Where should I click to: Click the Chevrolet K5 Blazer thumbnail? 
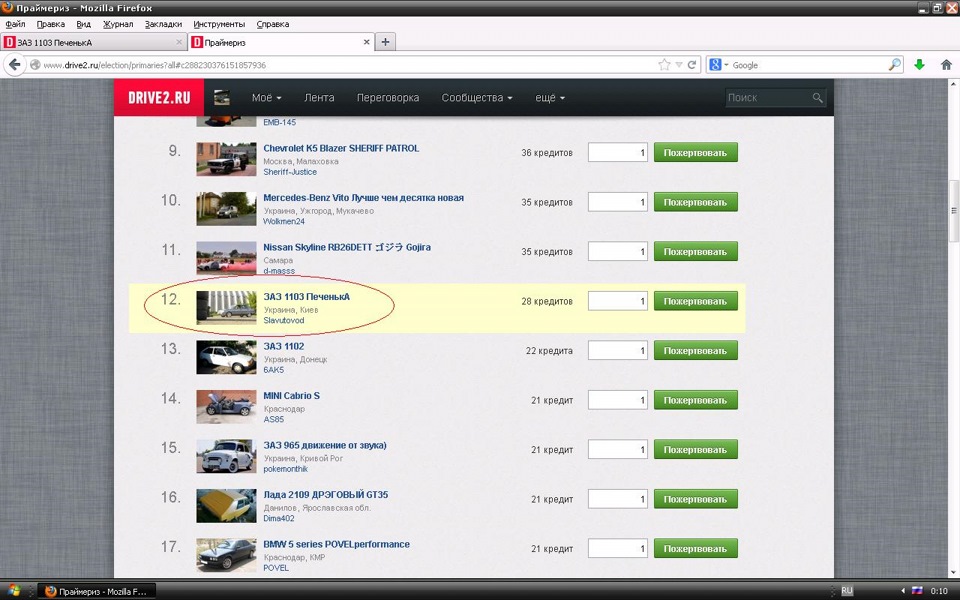(226, 159)
